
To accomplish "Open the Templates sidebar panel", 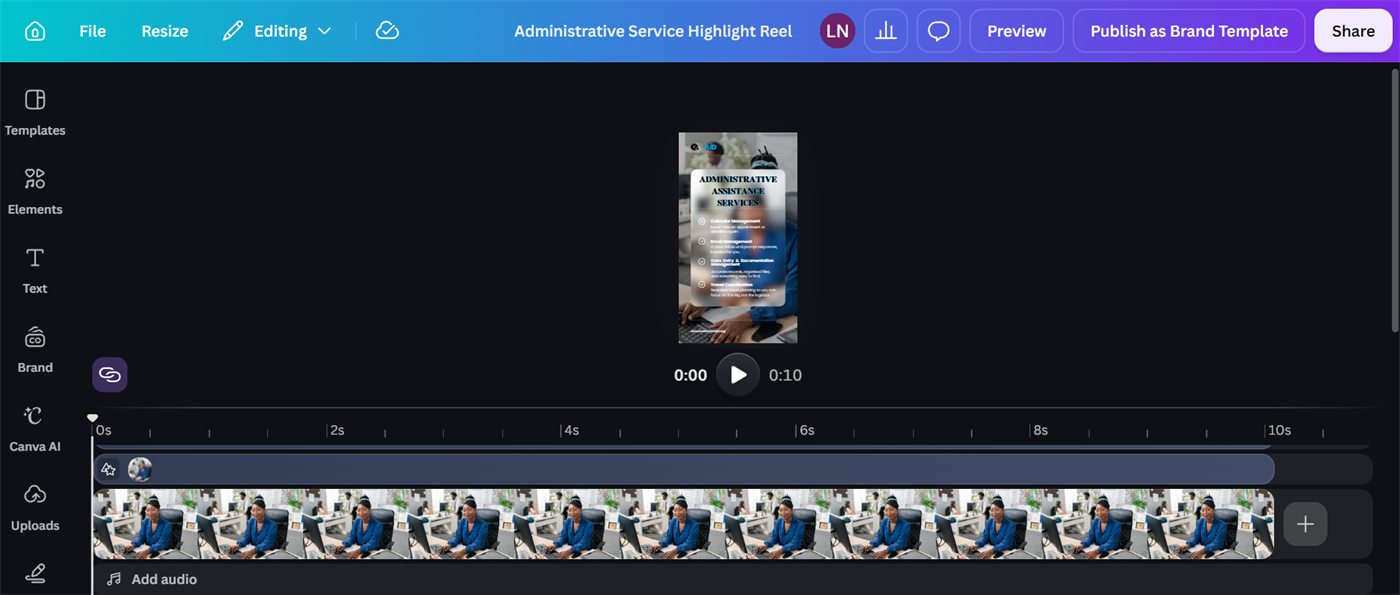I will [35, 112].
